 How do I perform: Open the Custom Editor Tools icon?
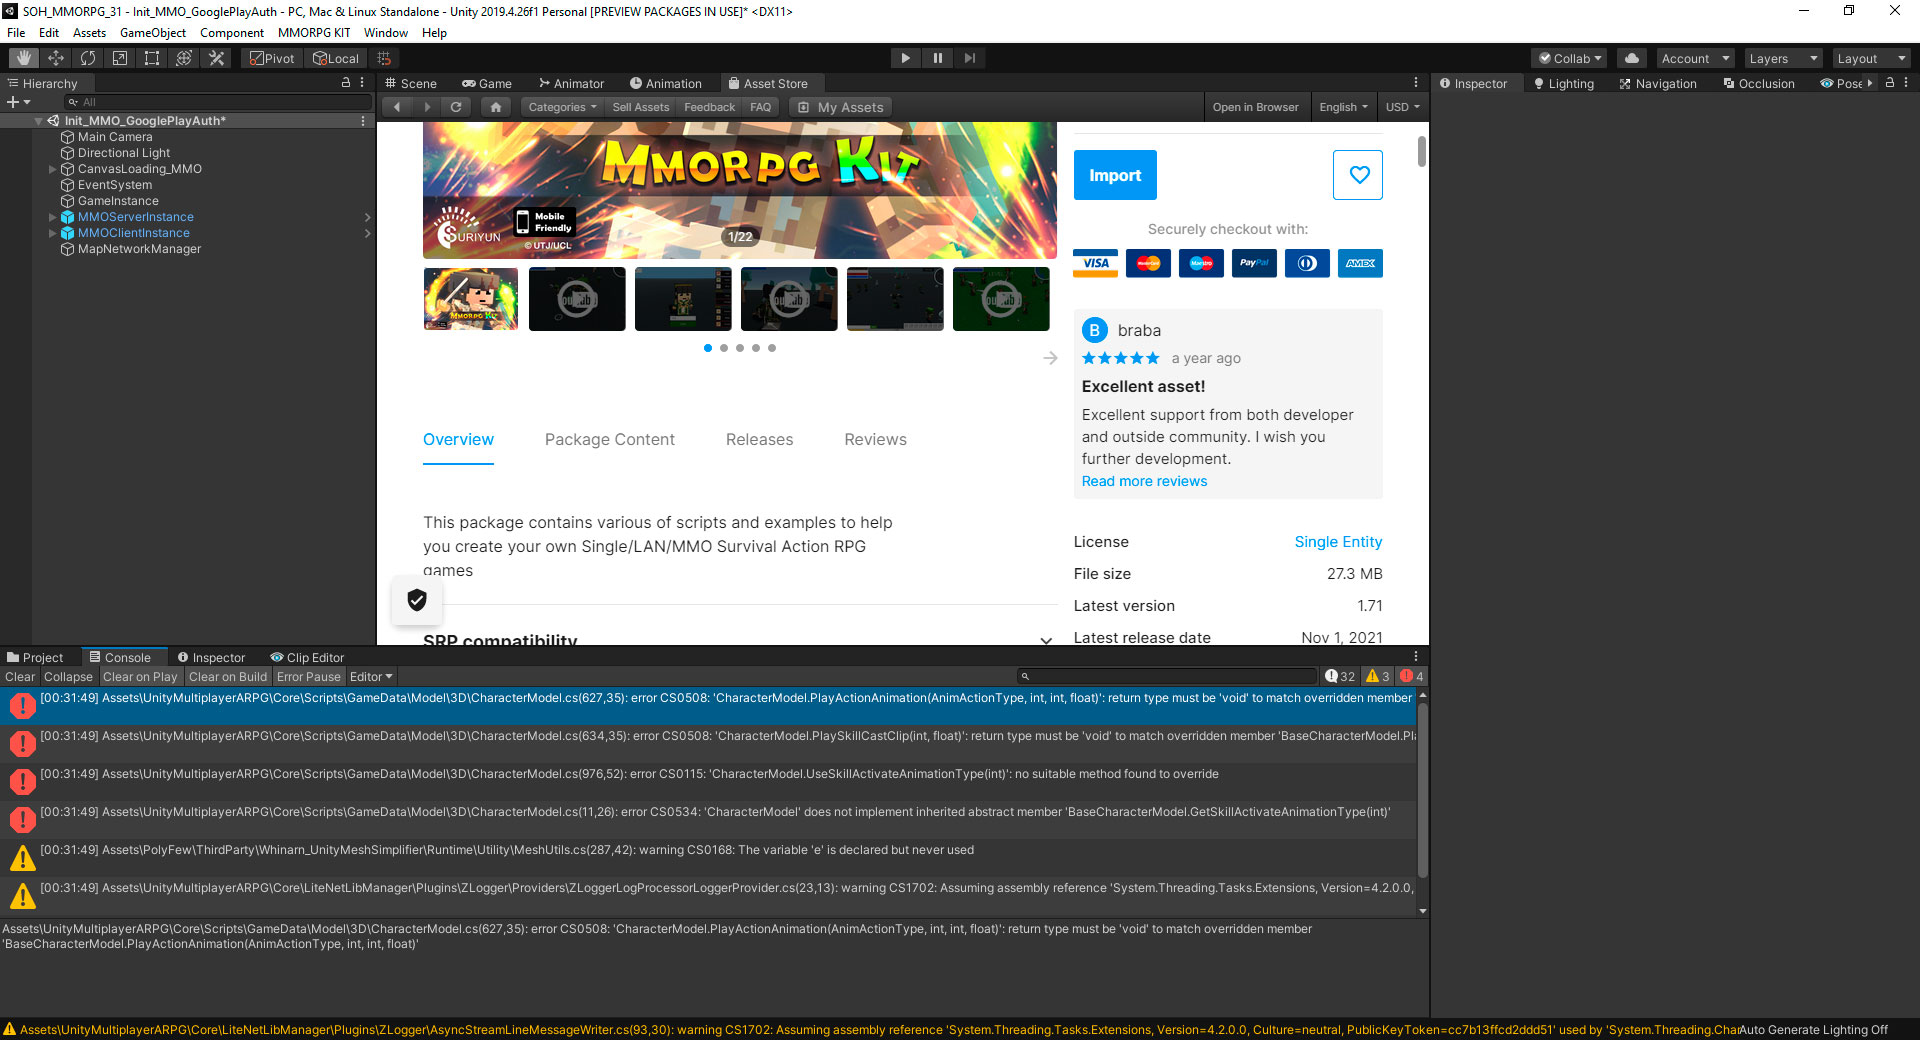[216, 57]
